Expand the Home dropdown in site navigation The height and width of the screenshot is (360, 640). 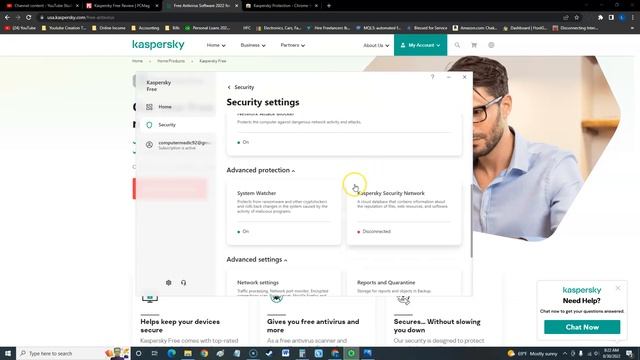(x=216, y=45)
